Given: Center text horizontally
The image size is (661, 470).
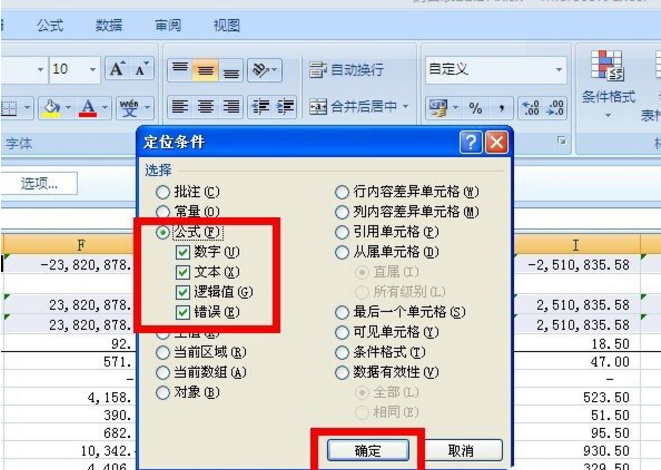Looking at the screenshot, I should coord(205,107).
